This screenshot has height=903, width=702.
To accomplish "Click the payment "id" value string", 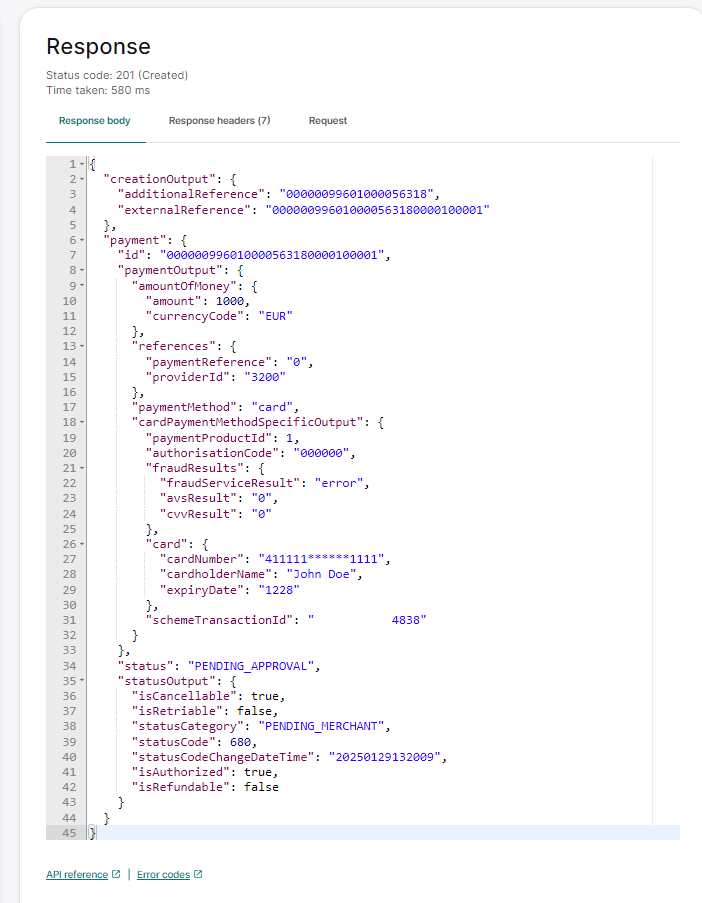I will [272, 255].
